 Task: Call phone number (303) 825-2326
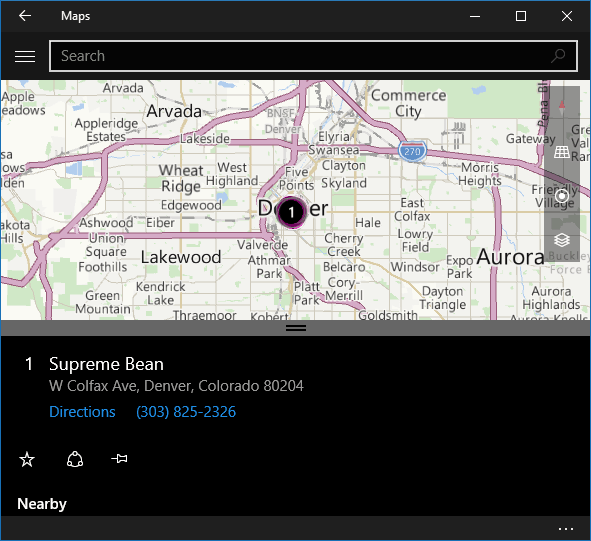pyautogui.click(x=186, y=412)
